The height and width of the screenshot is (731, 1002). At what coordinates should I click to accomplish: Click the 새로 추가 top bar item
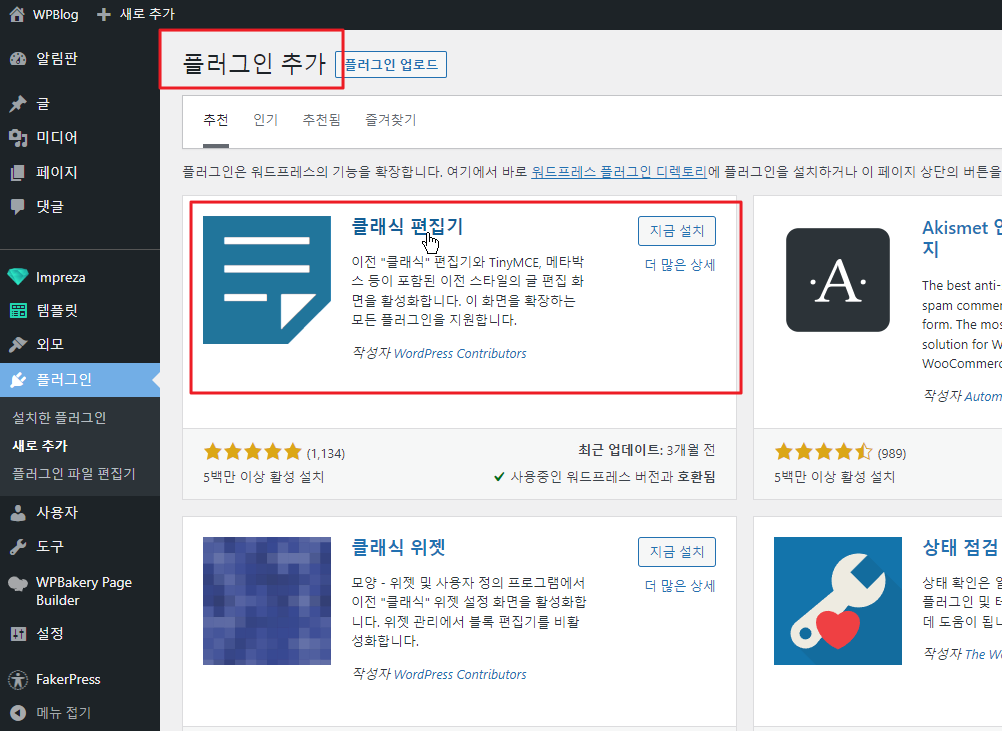click(135, 14)
